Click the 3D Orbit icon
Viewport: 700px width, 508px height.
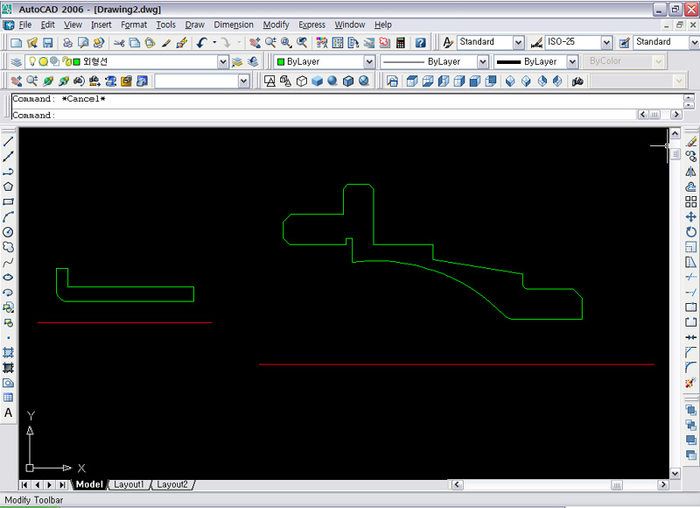click(48, 81)
